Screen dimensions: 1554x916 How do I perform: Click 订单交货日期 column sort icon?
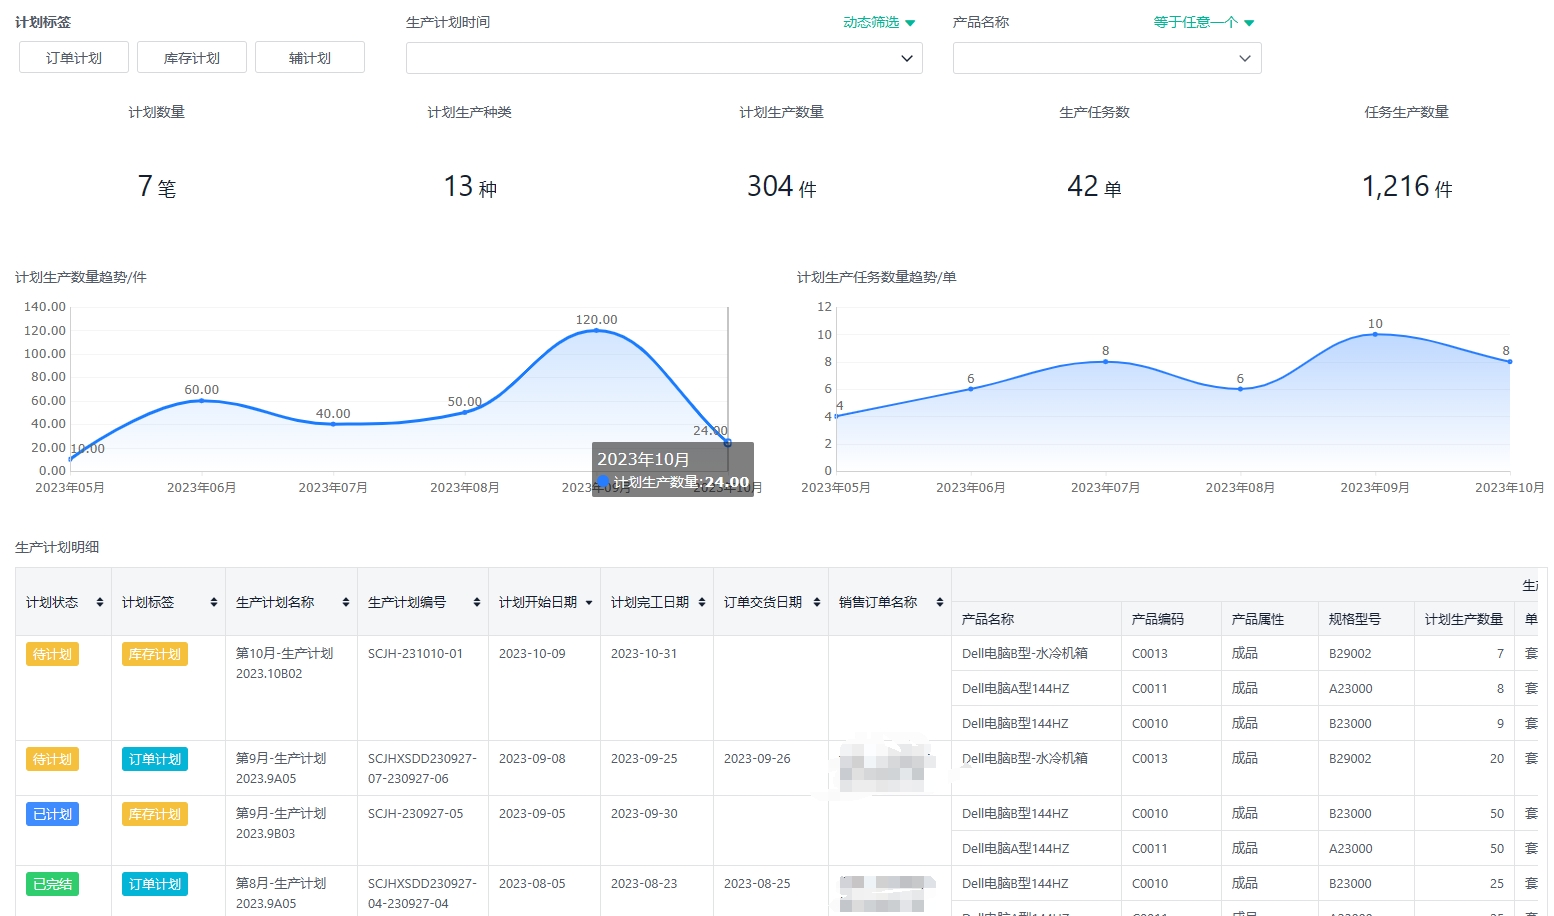pyautogui.click(x=817, y=602)
